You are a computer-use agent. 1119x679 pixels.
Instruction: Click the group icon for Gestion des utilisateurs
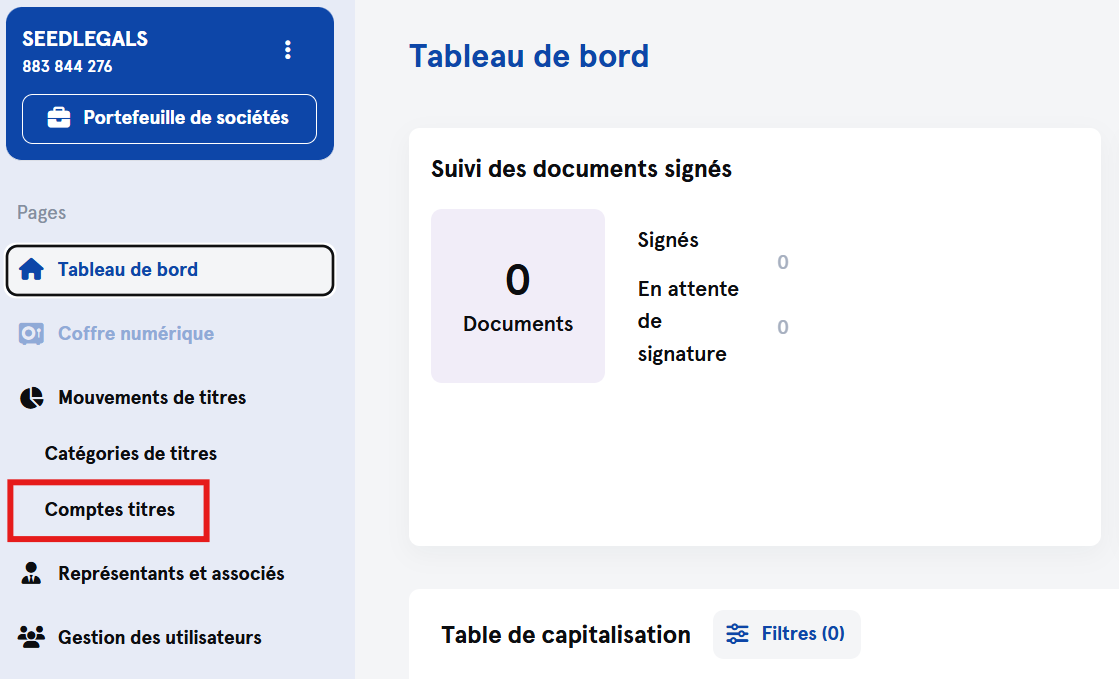[x=32, y=638]
